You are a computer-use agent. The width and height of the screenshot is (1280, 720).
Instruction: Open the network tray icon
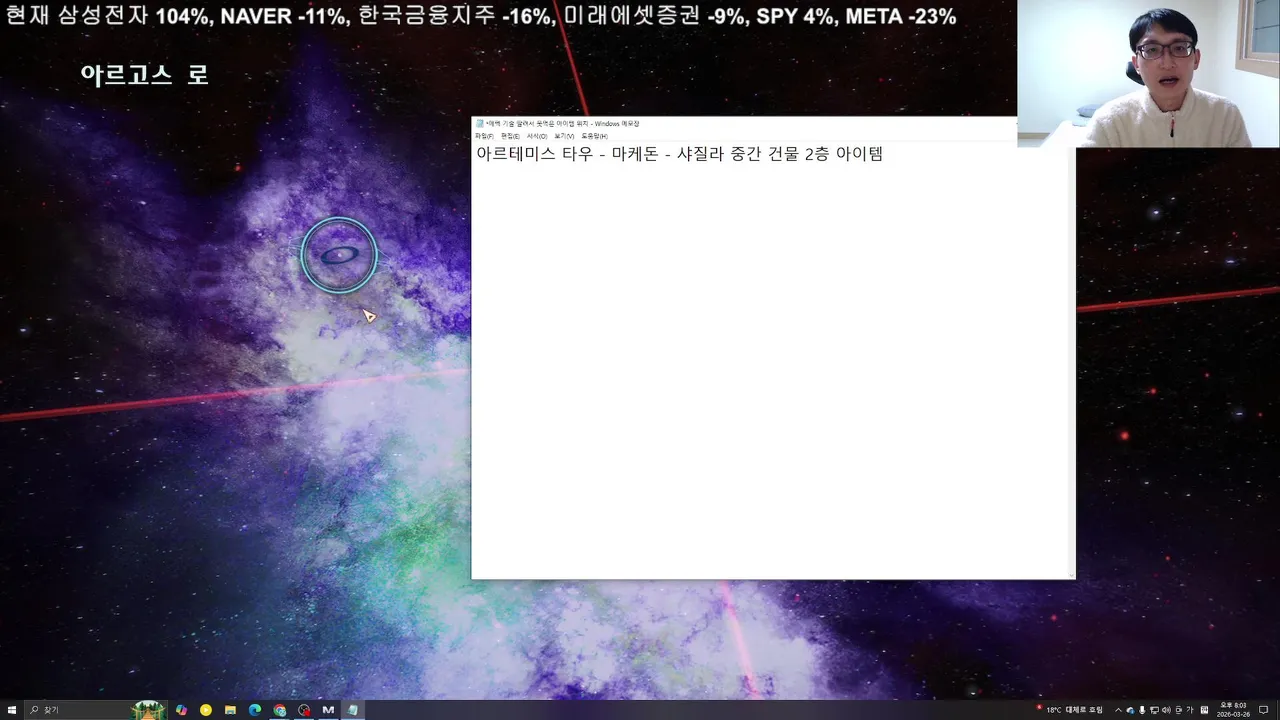point(1154,710)
